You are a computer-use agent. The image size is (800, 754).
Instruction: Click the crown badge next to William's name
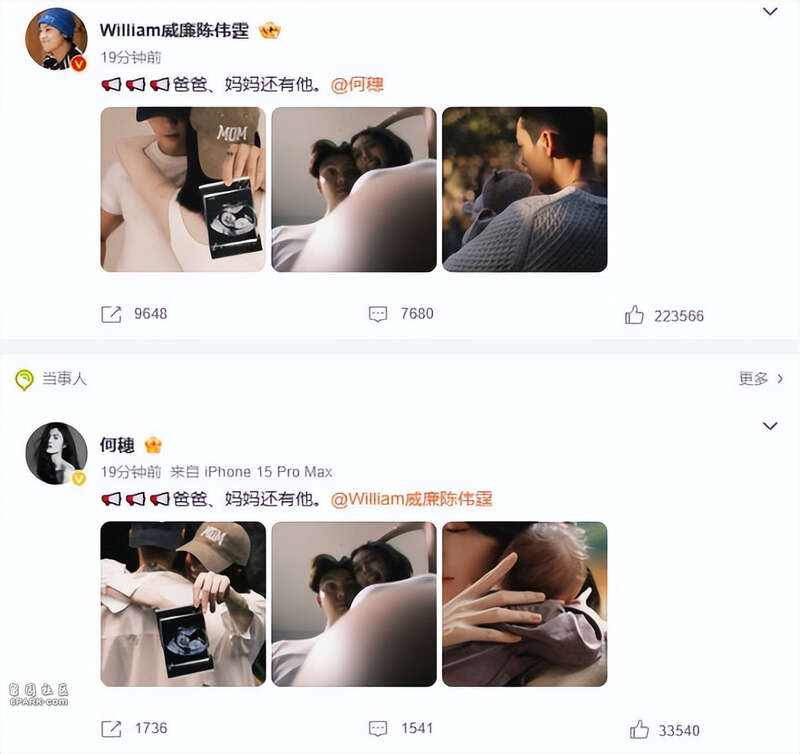click(269, 31)
